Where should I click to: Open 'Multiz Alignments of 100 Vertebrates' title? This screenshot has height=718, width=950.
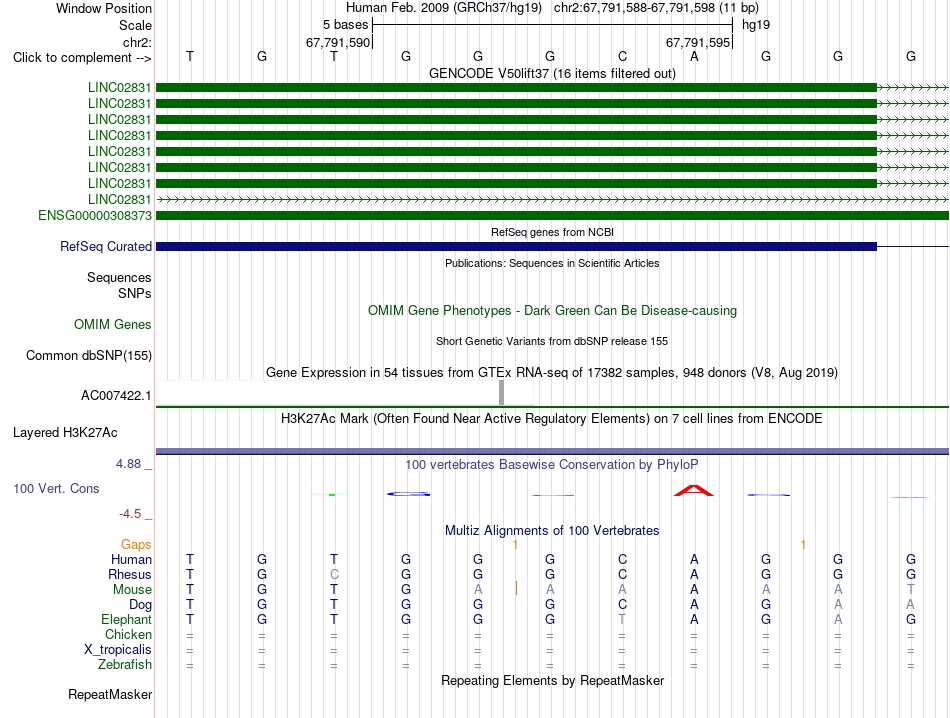(552, 531)
